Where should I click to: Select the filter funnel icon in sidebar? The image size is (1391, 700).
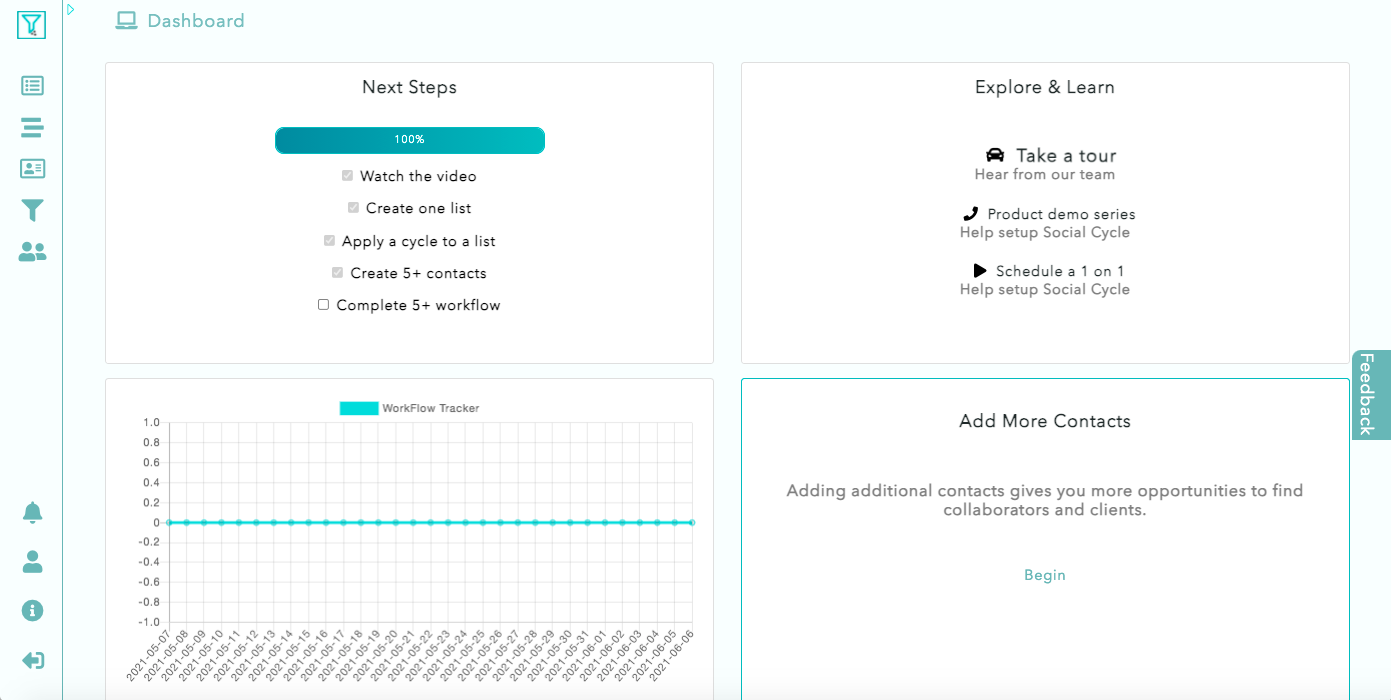coord(31,210)
